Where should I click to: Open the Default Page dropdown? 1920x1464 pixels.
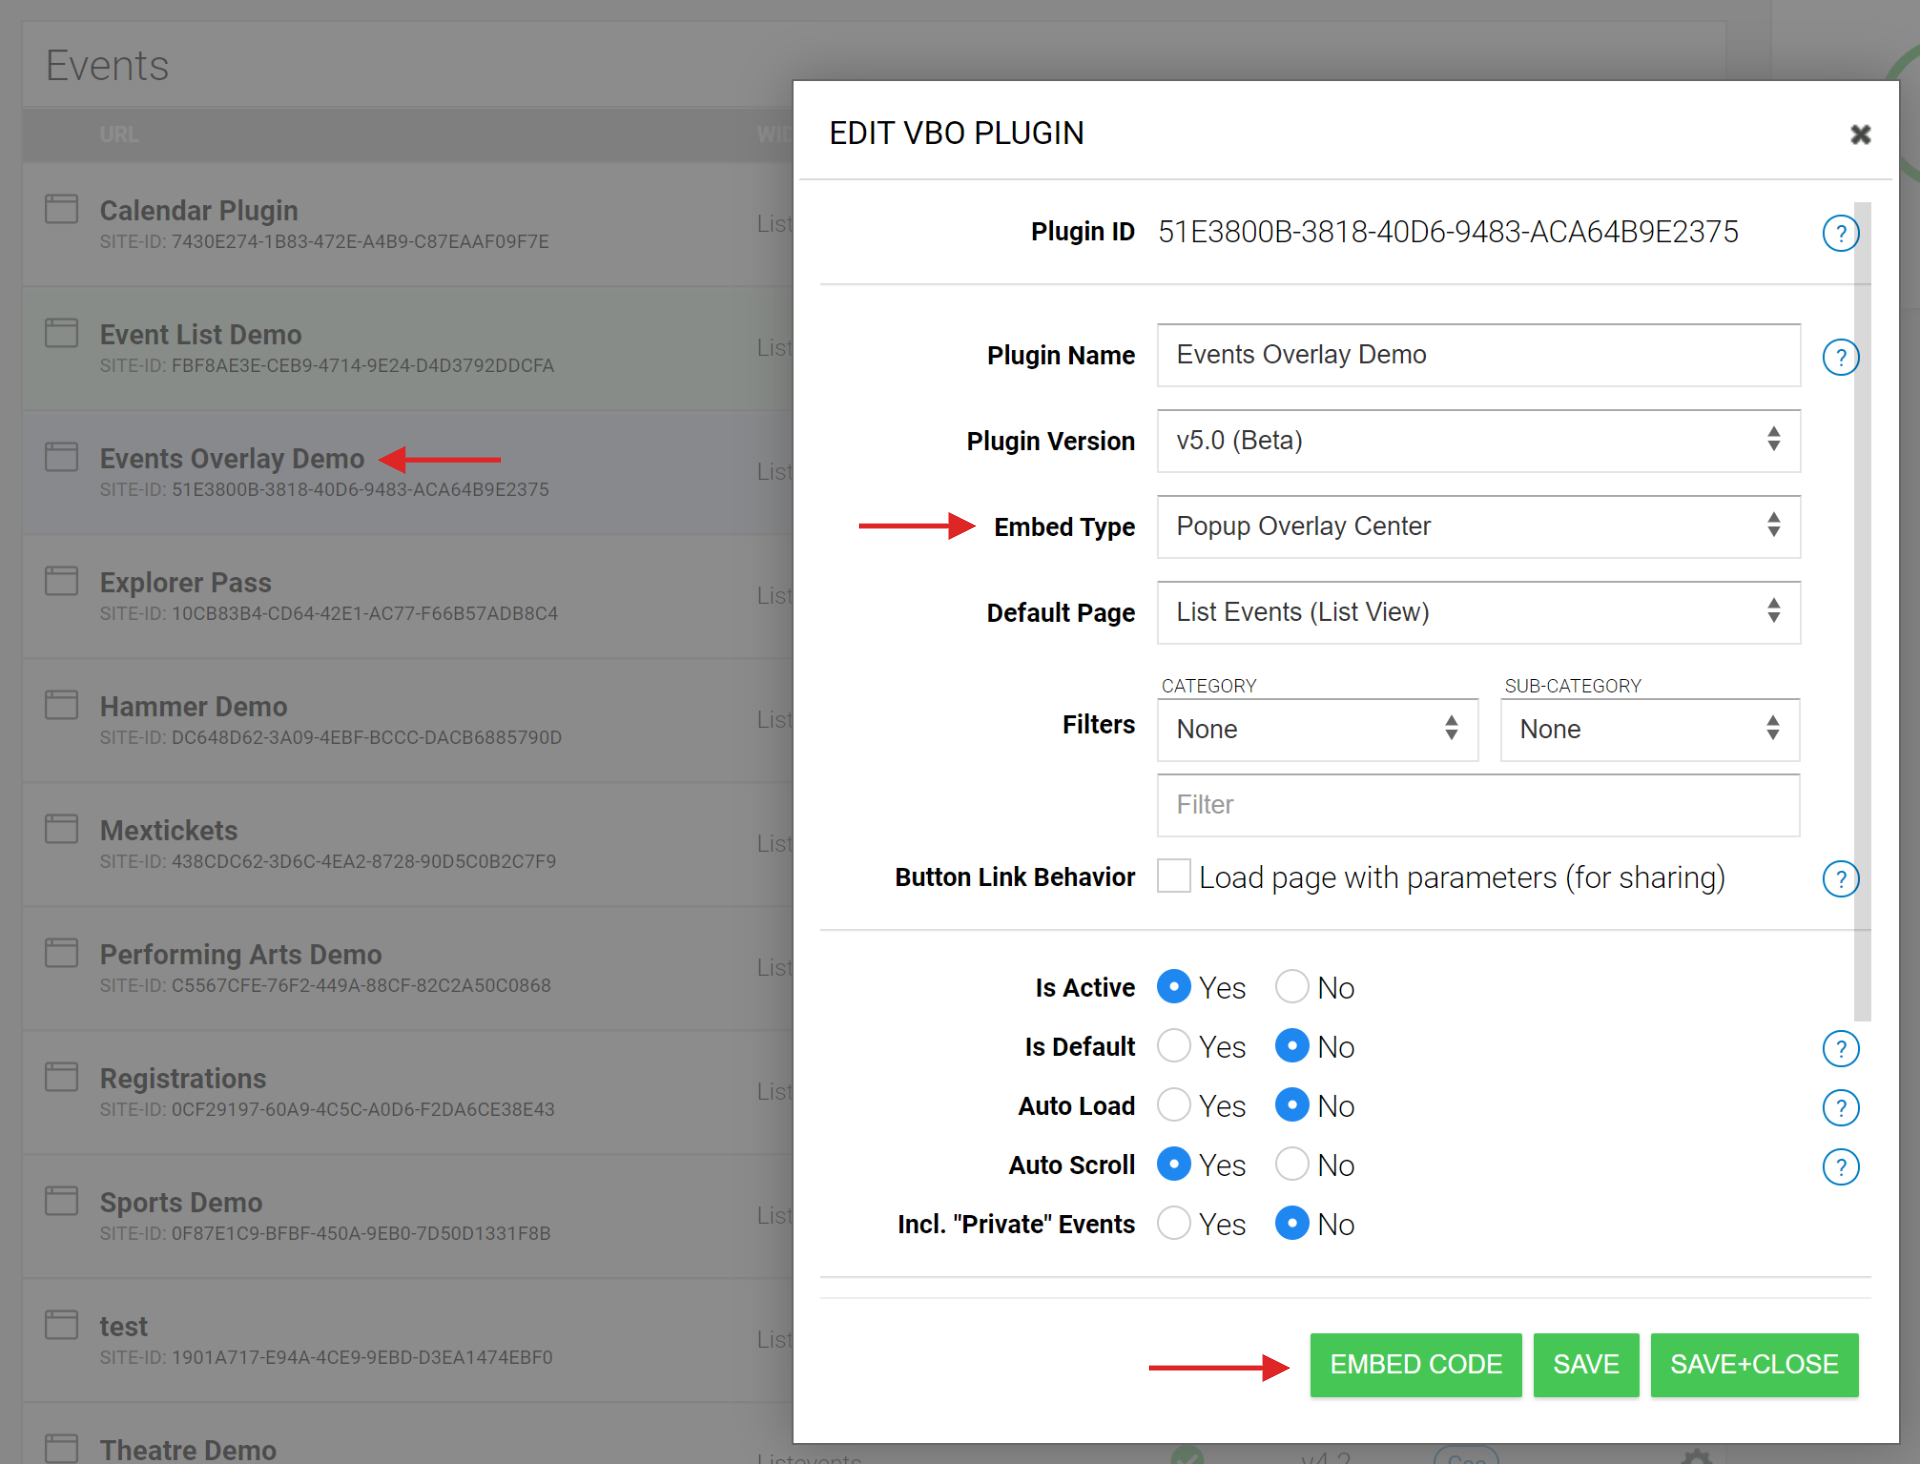(x=1479, y=613)
